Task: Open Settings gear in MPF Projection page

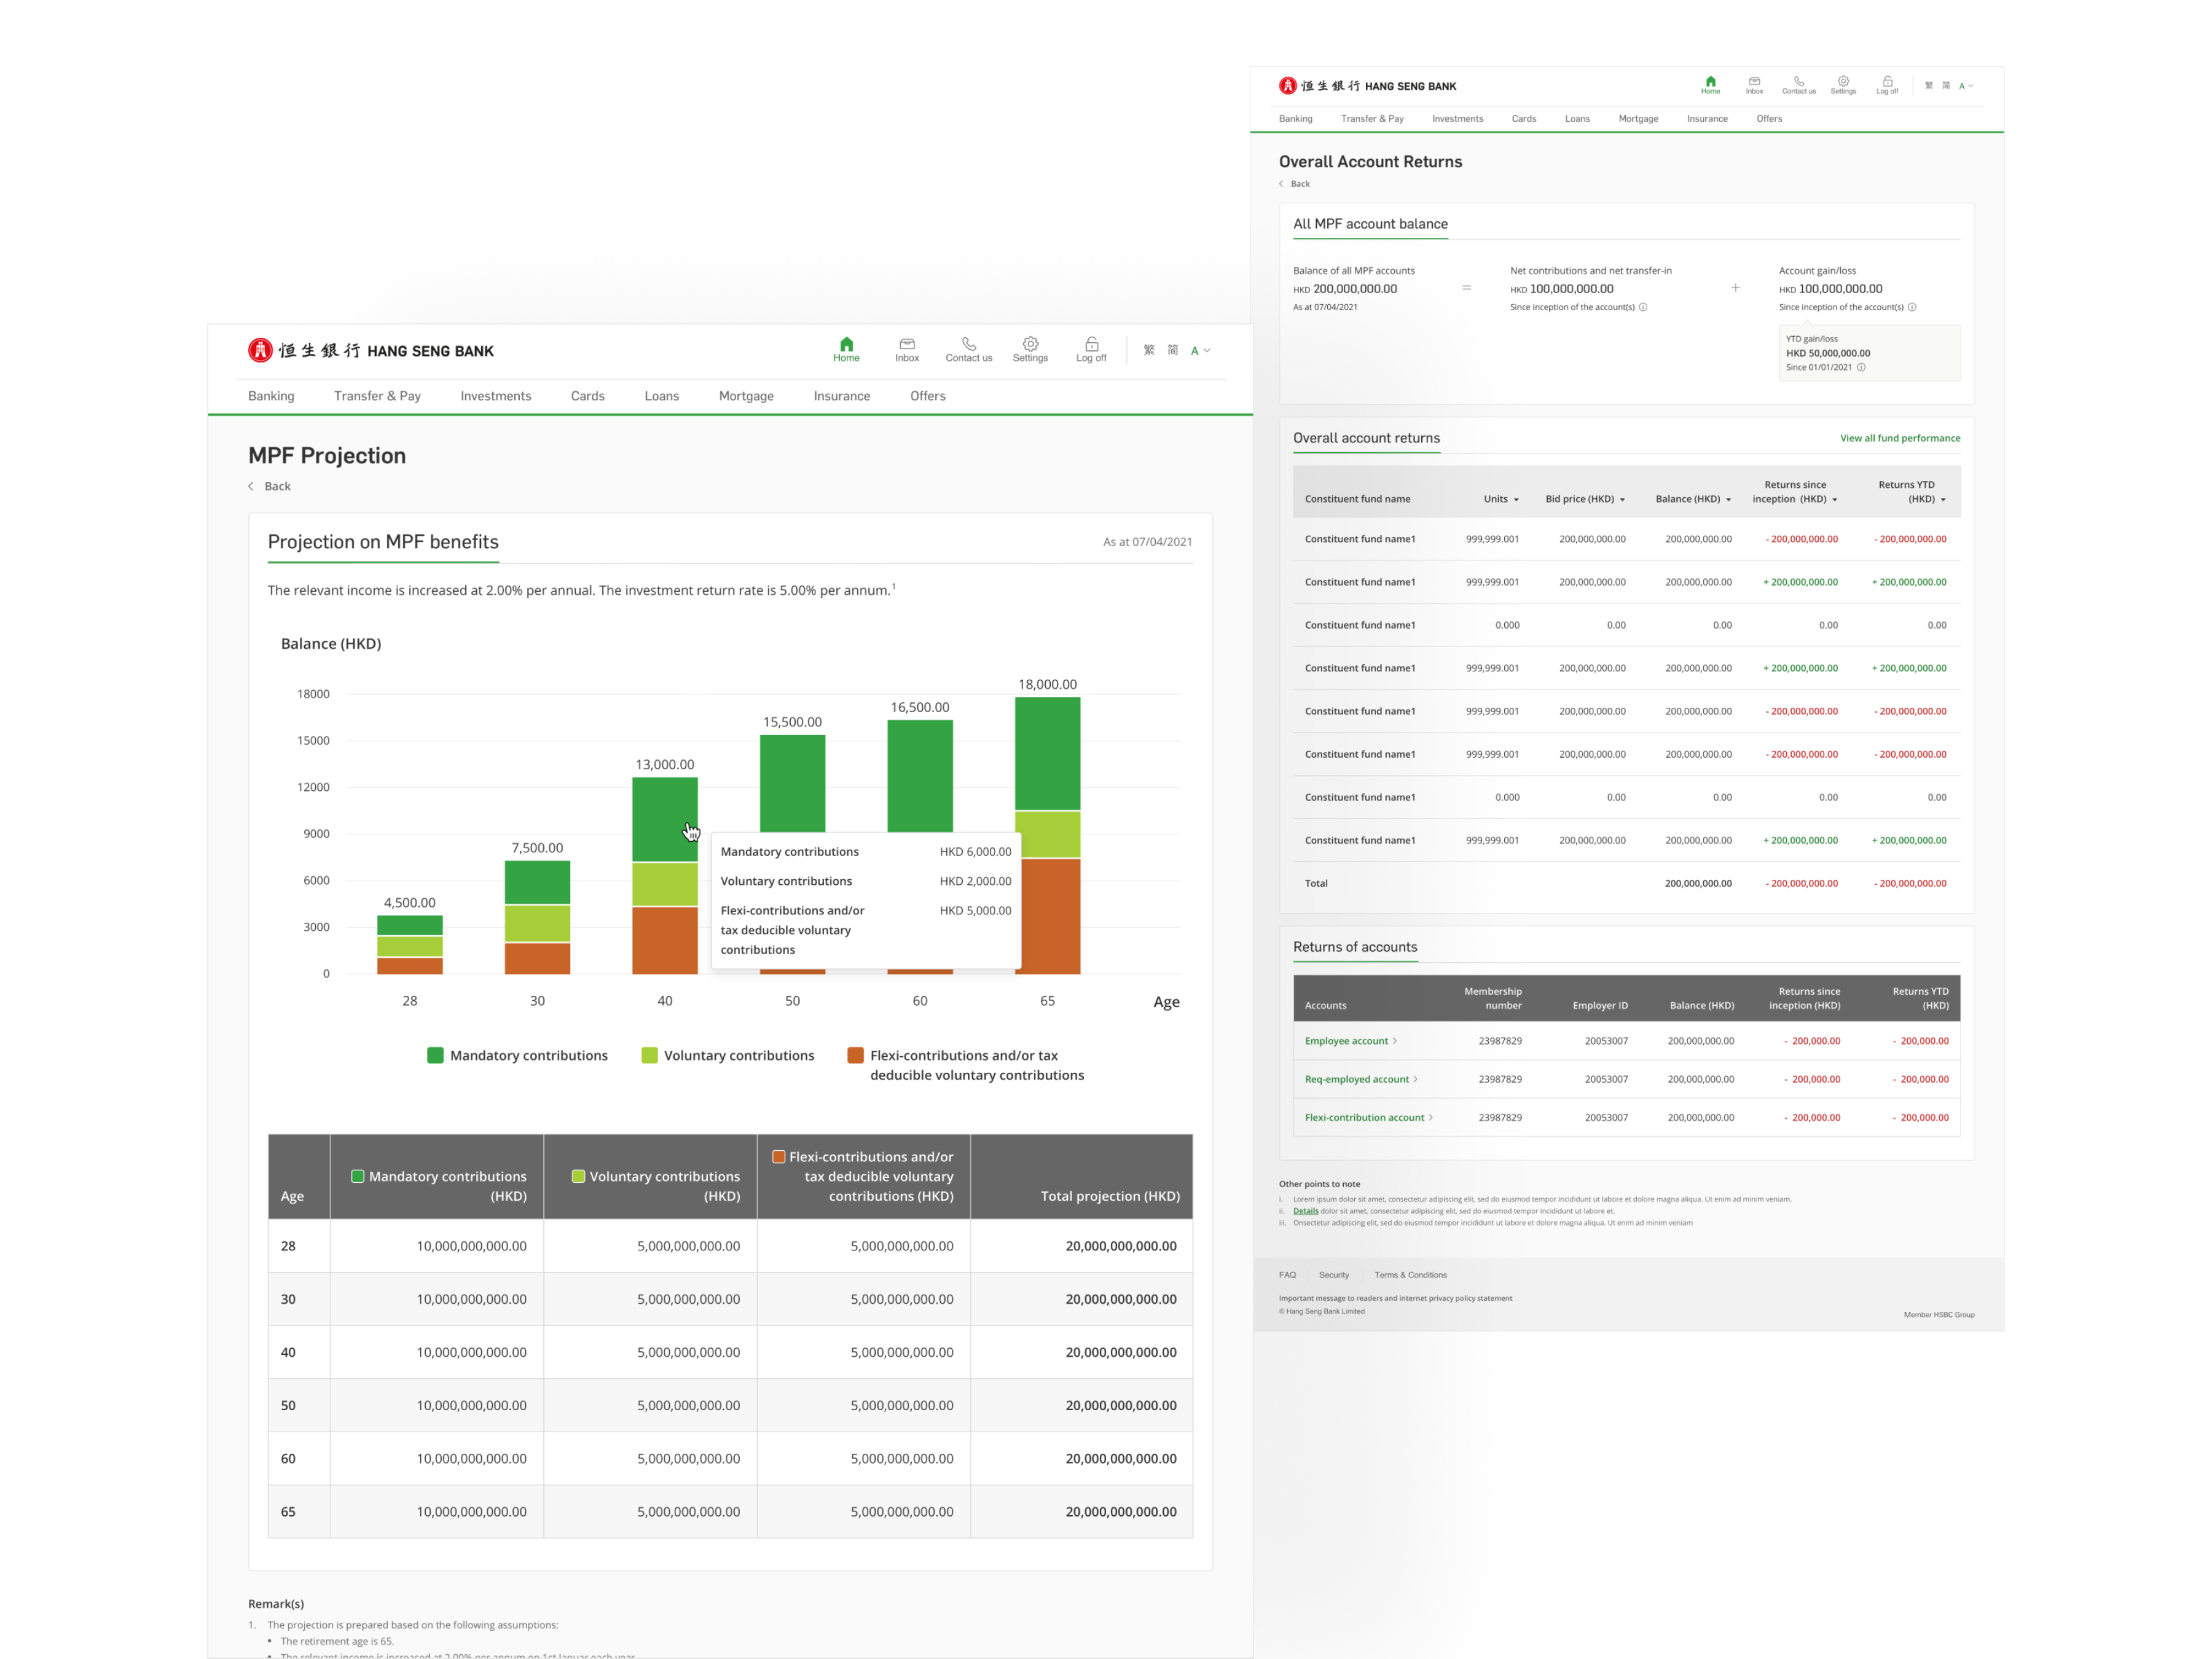Action: tap(1030, 344)
